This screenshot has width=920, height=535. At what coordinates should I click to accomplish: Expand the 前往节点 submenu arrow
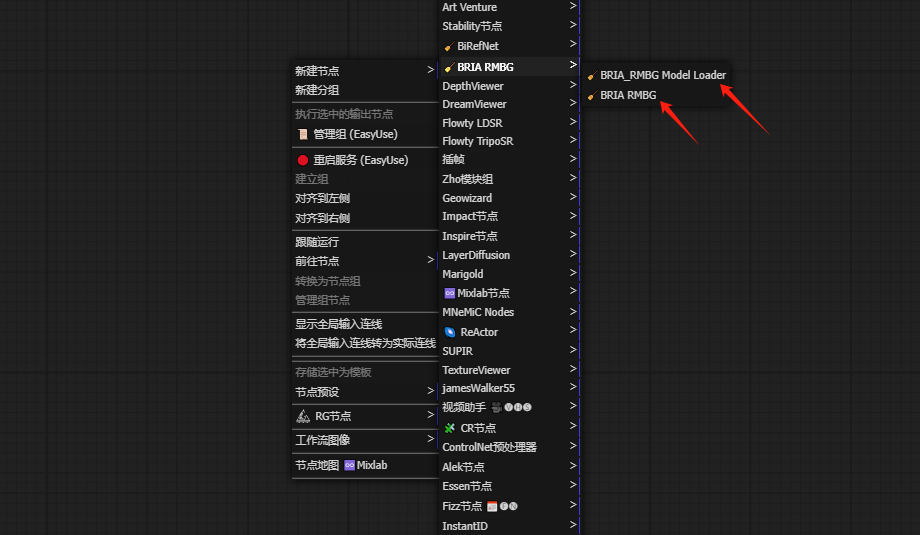(x=431, y=260)
